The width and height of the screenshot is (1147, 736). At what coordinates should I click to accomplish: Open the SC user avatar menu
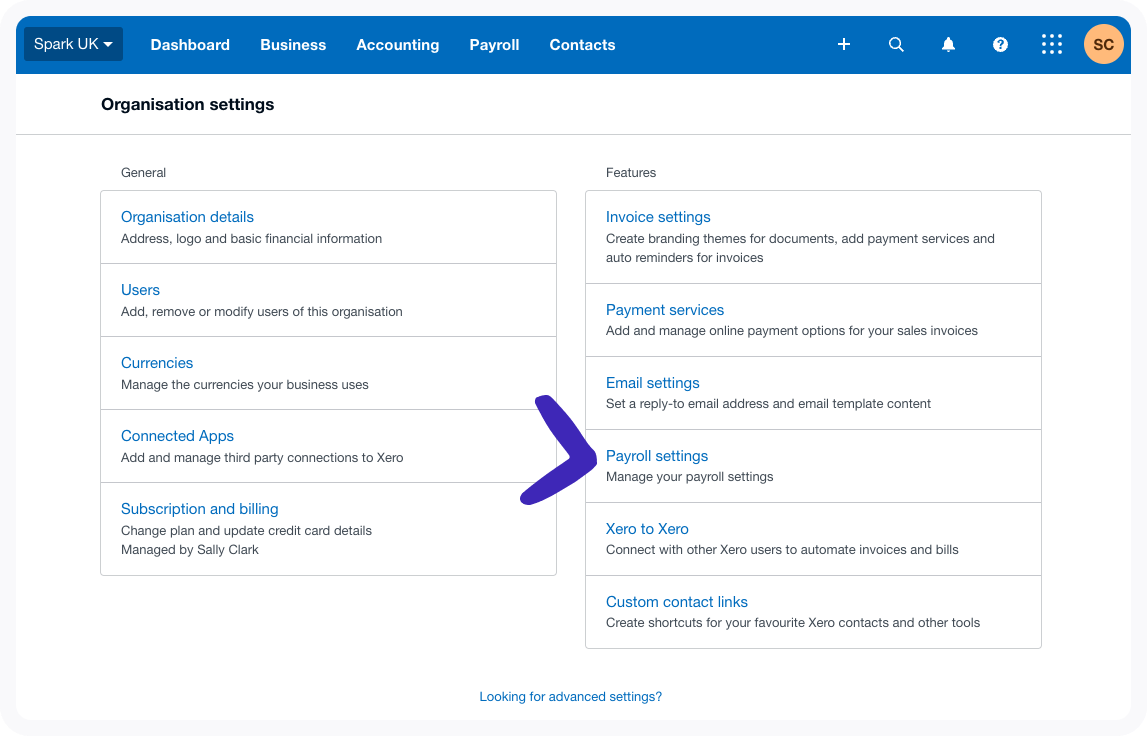[1103, 45]
